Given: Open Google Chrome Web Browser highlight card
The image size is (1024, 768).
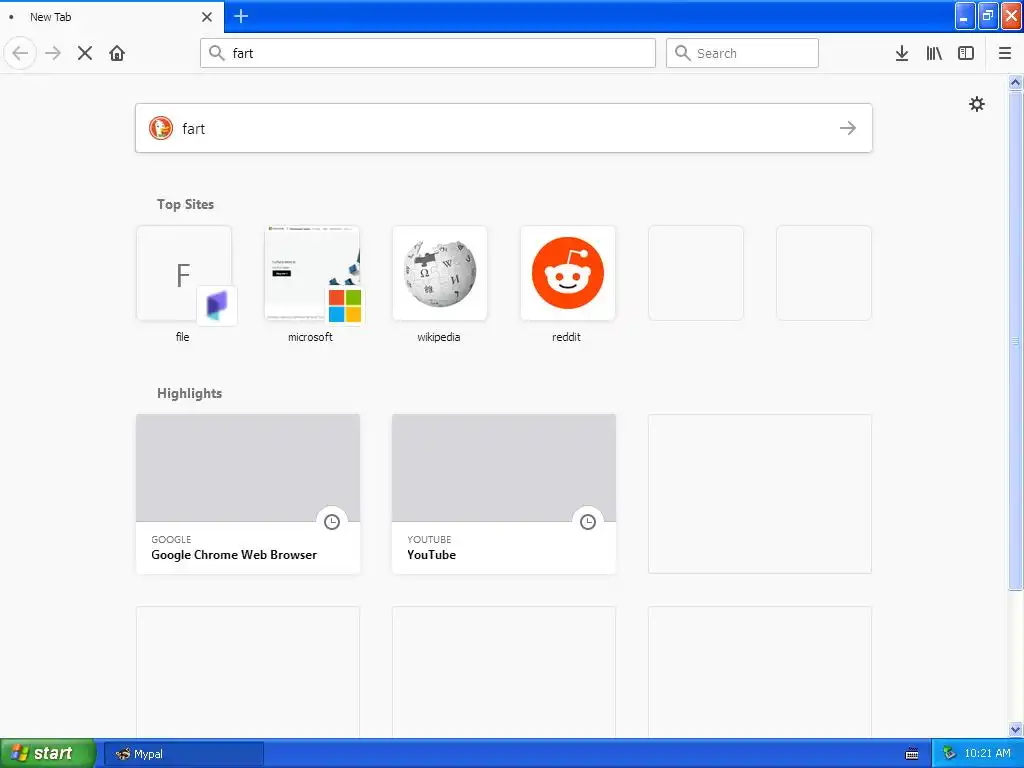Looking at the screenshot, I should (248, 494).
